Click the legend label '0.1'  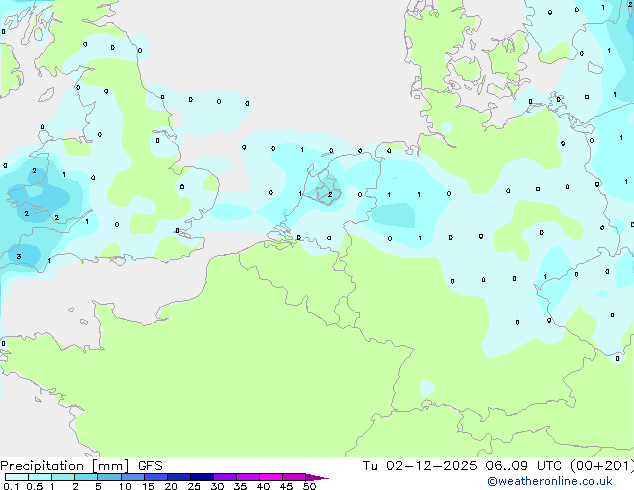[11, 486]
